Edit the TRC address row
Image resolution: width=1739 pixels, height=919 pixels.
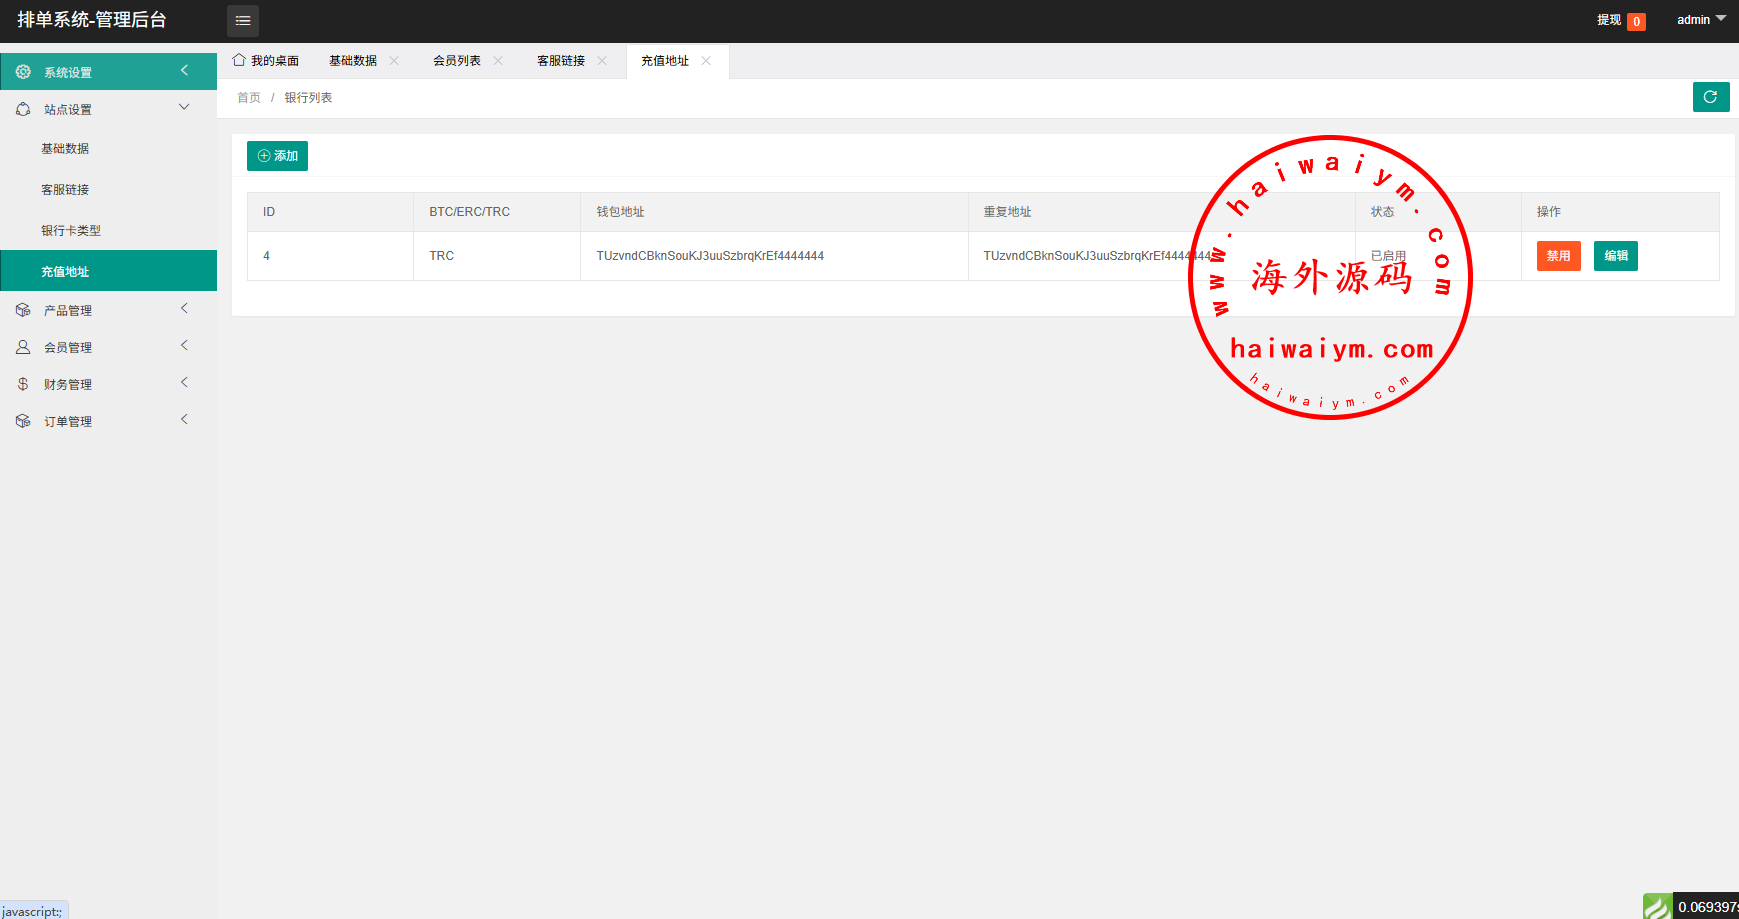click(x=1615, y=256)
